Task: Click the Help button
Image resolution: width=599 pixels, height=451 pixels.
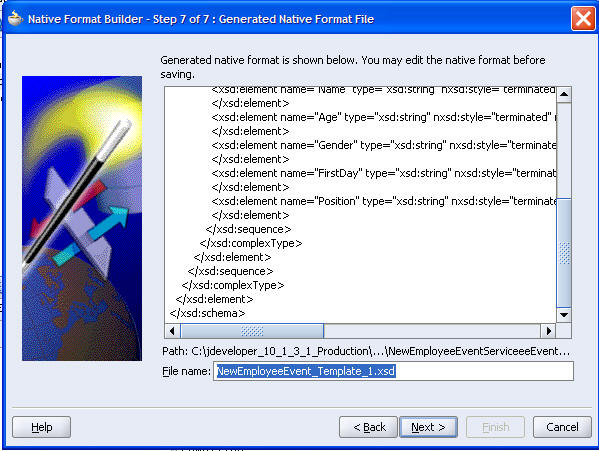Action: coord(41,427)
